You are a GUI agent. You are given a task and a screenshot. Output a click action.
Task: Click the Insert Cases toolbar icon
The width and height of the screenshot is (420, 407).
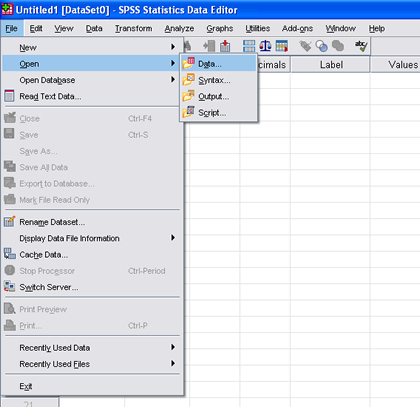tap(209, 46)
